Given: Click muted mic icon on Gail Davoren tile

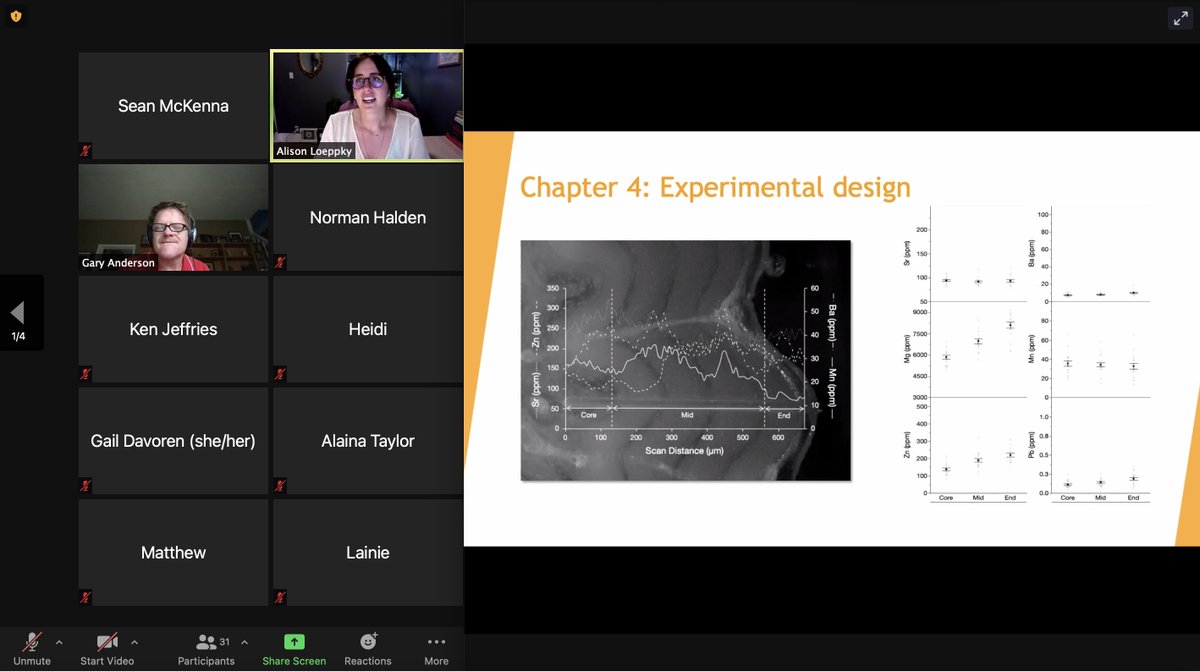Looking at the screenshot, I should tap(86, 487).
